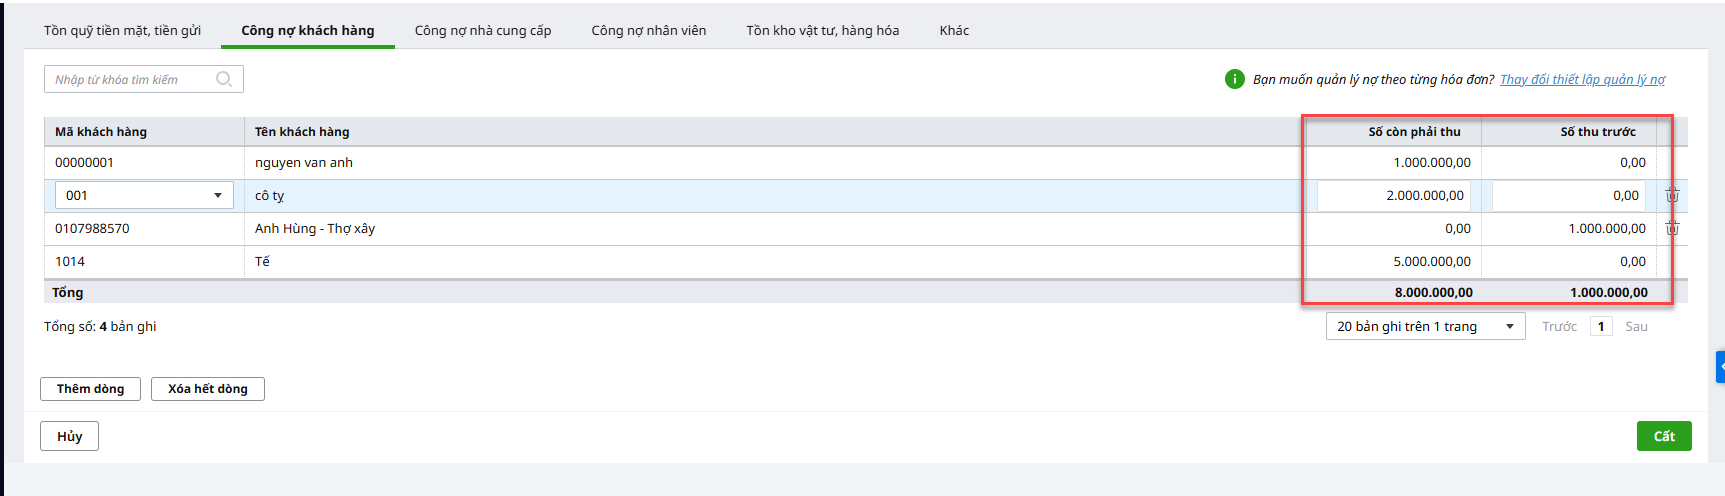Click the search magnifier icon
Image resolution: width=1725 pixels, height=496 pixels.
point(224,79)
